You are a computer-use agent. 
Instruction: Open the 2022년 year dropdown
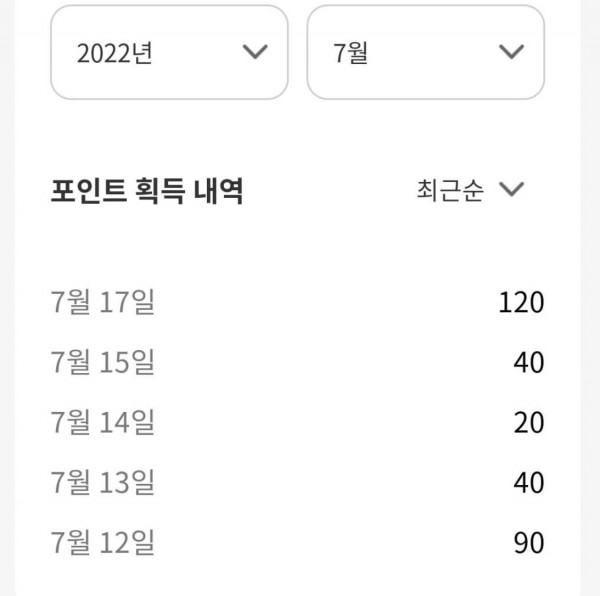[169, 52]
